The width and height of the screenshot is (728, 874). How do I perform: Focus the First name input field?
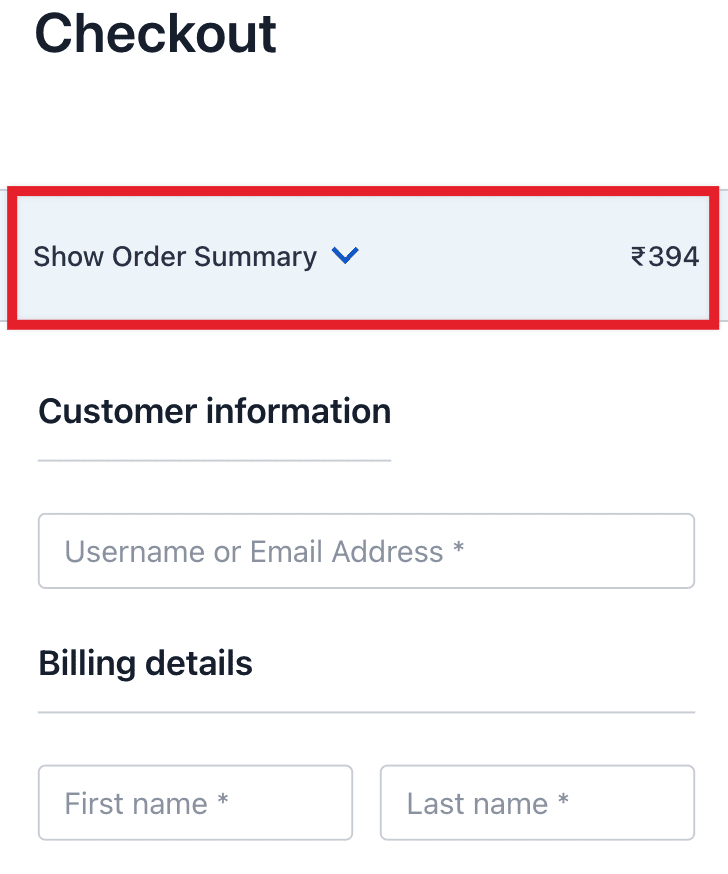pyautogui.click(x=195, y=802)
